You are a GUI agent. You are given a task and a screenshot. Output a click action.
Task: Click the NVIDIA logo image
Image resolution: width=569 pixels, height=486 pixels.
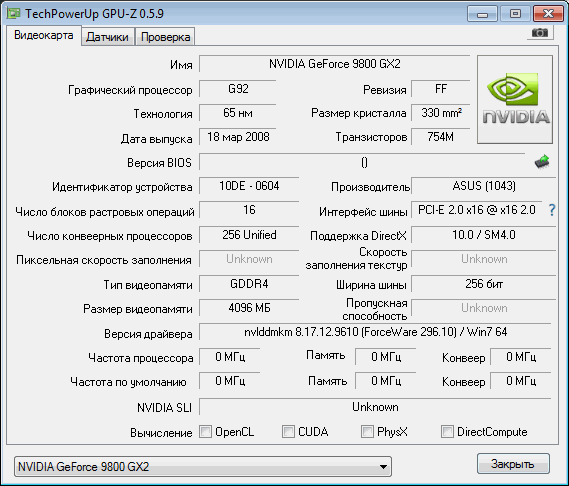click(515, 99)
